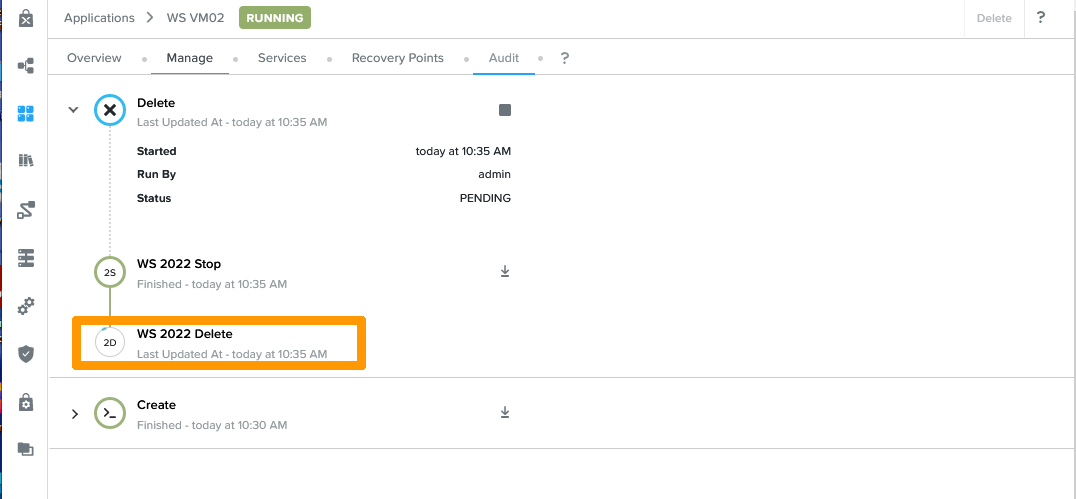Collapse the Delete action details
Viewport: 1076px width, 499px height.
(73, 110)
